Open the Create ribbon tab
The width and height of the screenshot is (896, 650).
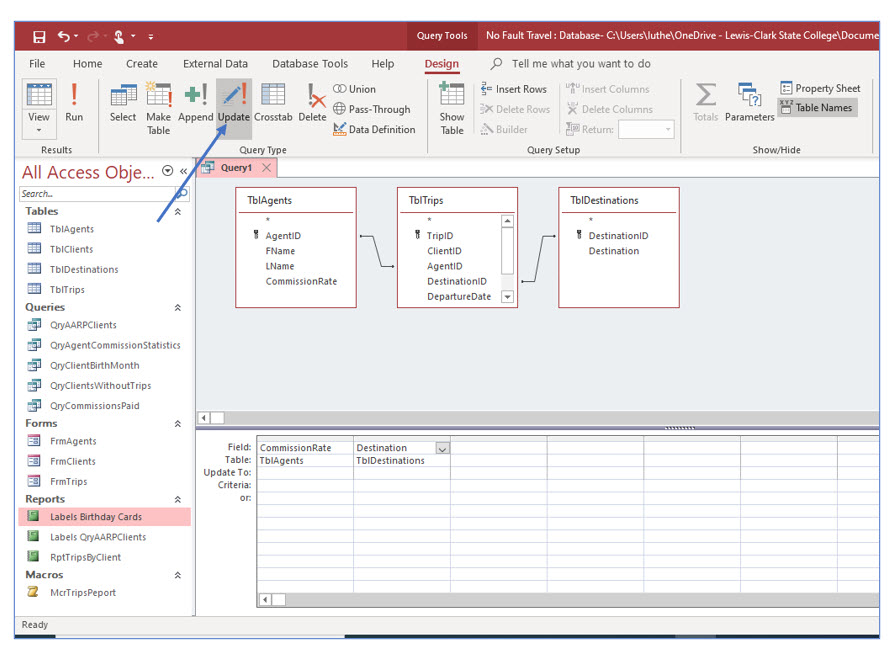click(x=142, y=63)
